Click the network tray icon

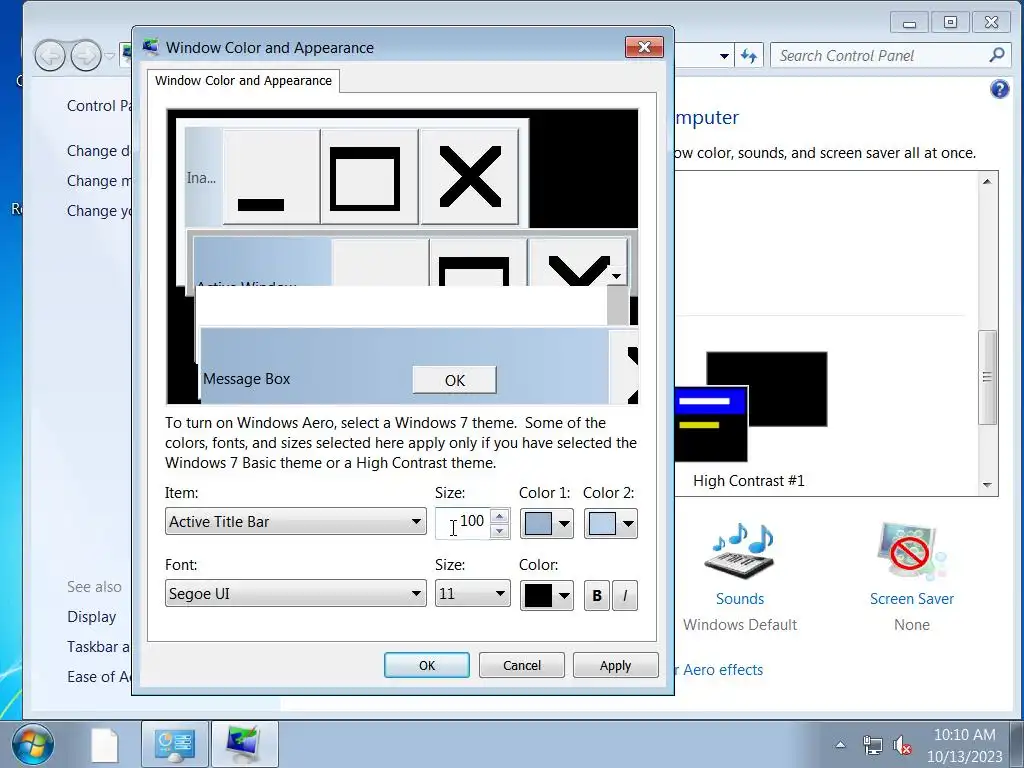[872, 745]
